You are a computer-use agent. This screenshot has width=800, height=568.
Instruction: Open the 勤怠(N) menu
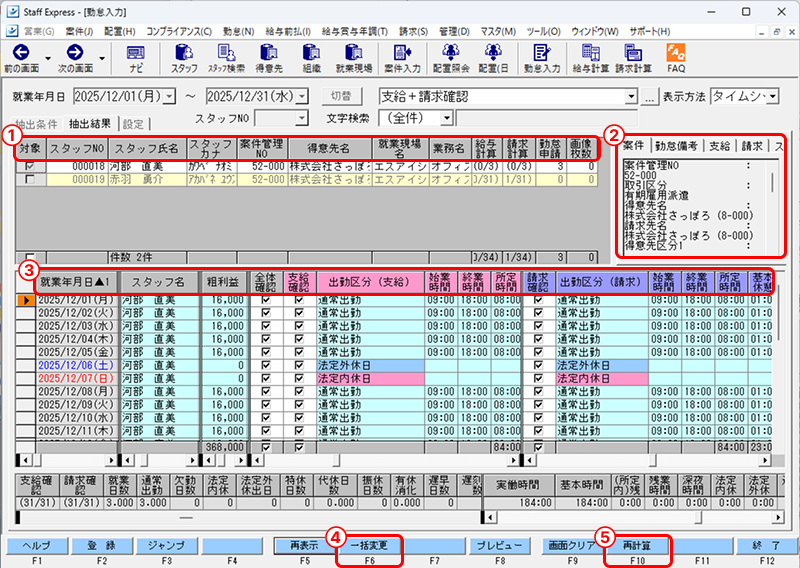coord(238,32)
